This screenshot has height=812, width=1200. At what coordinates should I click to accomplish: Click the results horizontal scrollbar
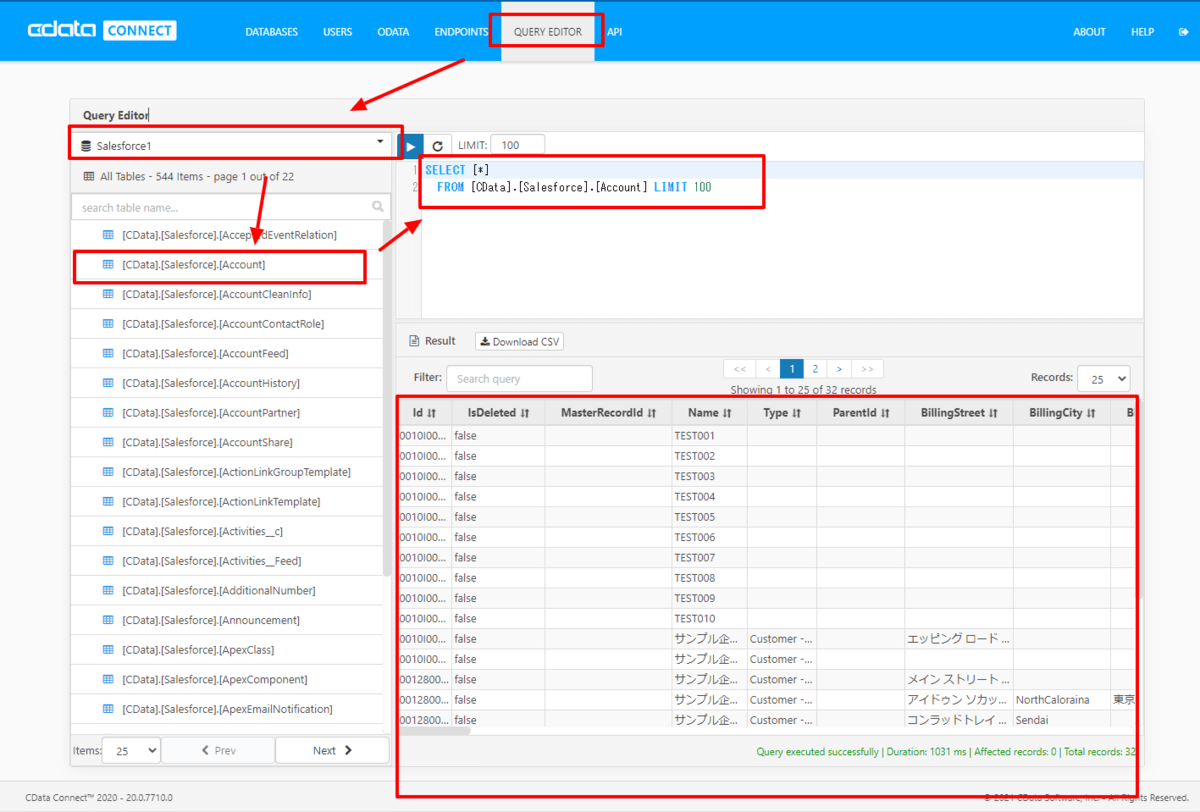pos(434,731)
